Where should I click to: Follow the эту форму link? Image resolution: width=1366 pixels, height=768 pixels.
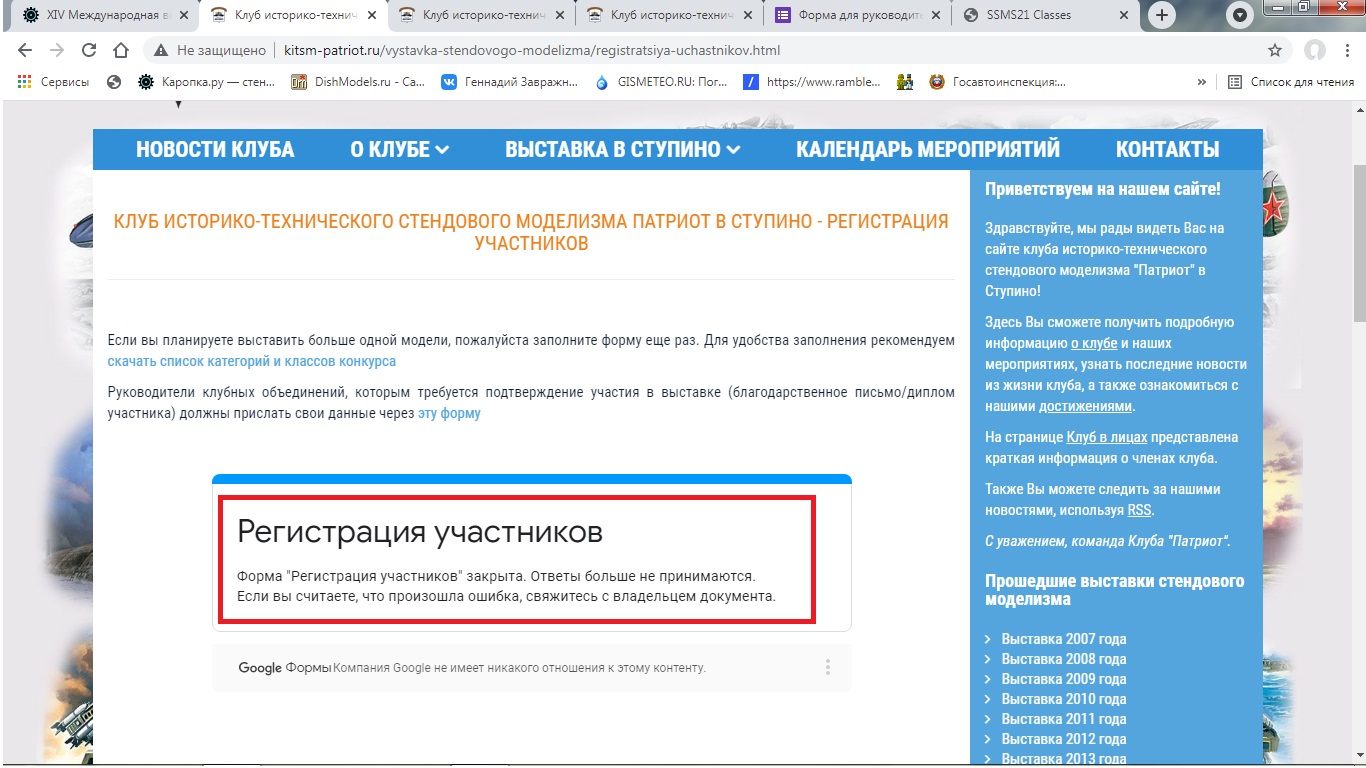[x=449, y=413]
